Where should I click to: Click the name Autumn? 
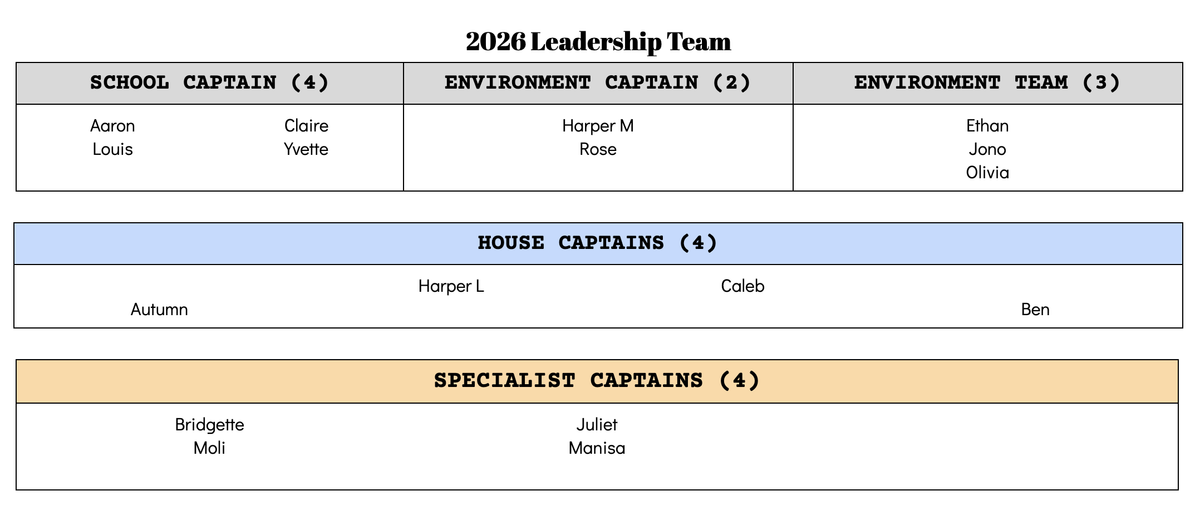click(159, 309)
